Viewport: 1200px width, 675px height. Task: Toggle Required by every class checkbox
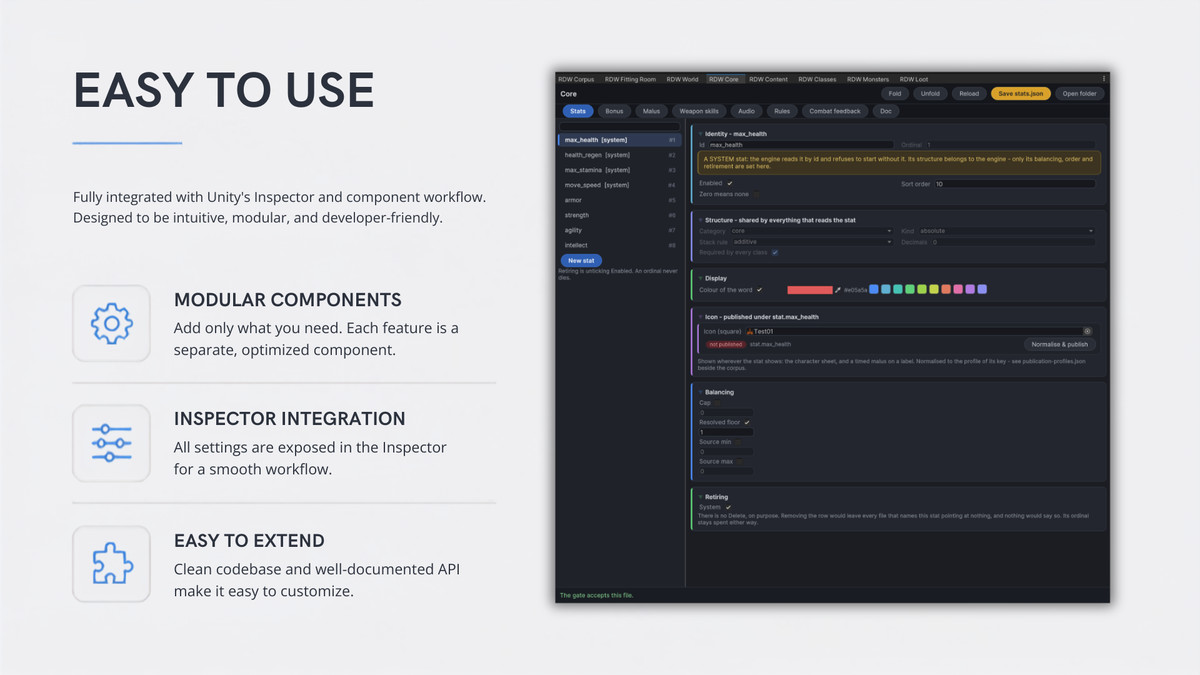tap(774, 253)
